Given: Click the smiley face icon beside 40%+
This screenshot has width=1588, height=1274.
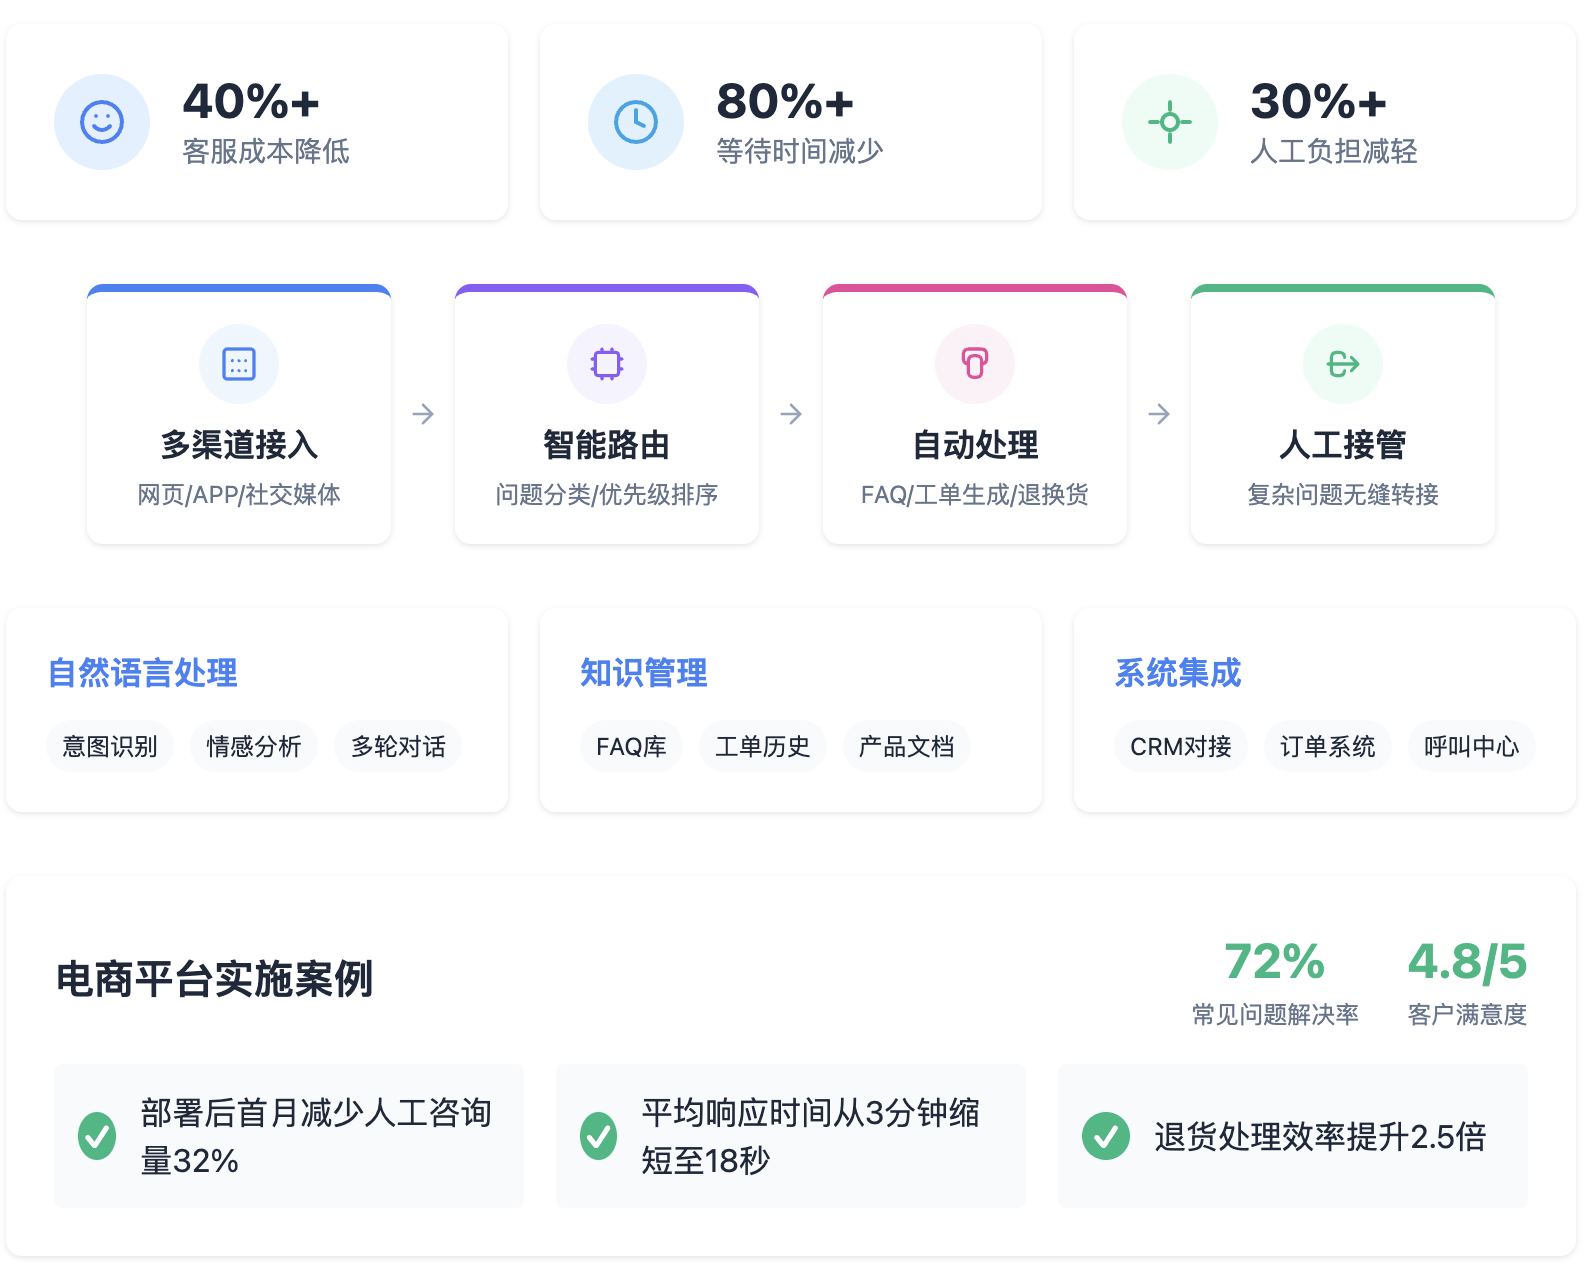Looking at the screenshot, I should coord(102,122).
